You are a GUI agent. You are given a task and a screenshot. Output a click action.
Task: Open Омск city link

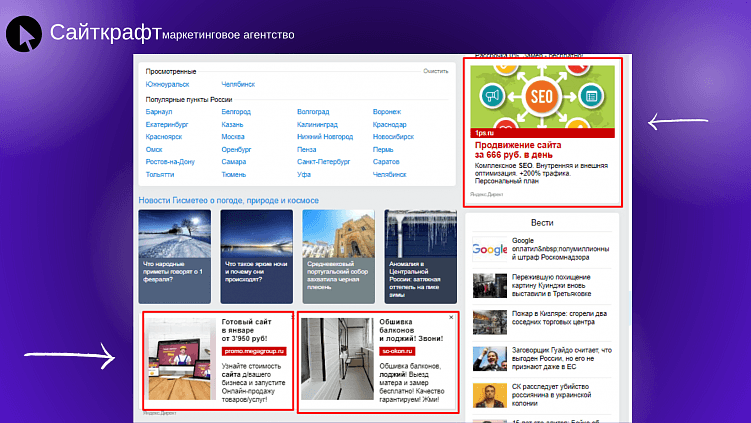coord(154,149)
